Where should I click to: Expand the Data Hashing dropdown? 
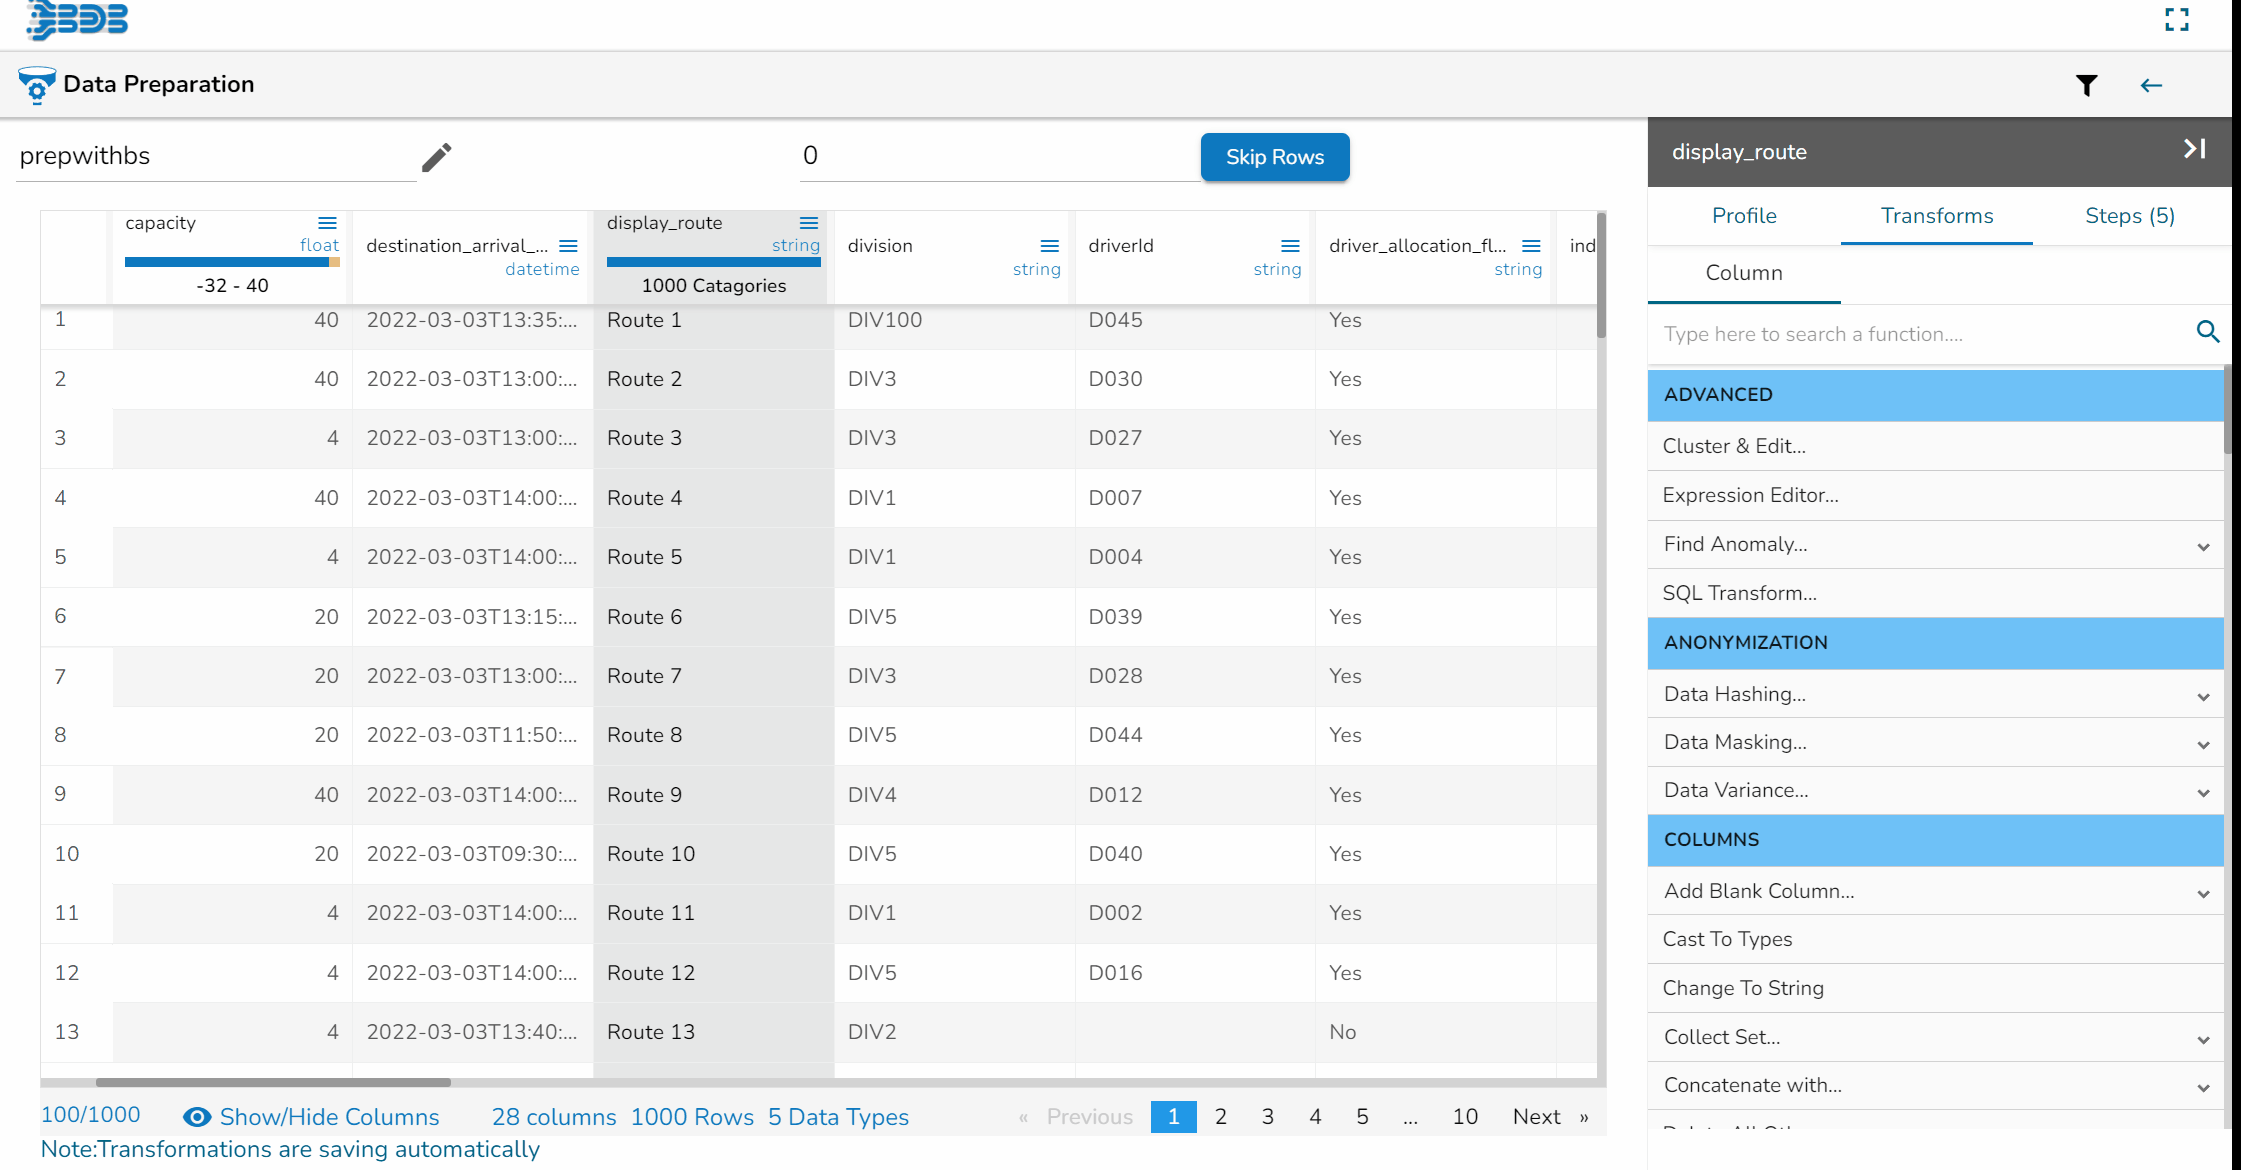point(2203,696)
